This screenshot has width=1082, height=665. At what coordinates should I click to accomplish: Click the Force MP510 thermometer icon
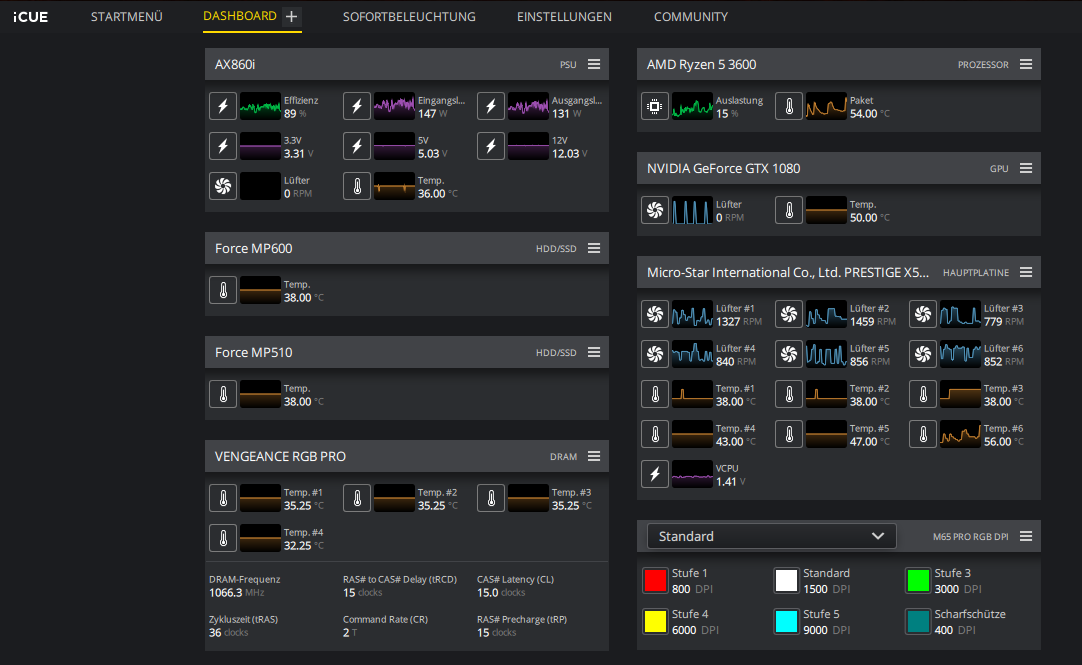pyautogui.click(x=223, y=395)
